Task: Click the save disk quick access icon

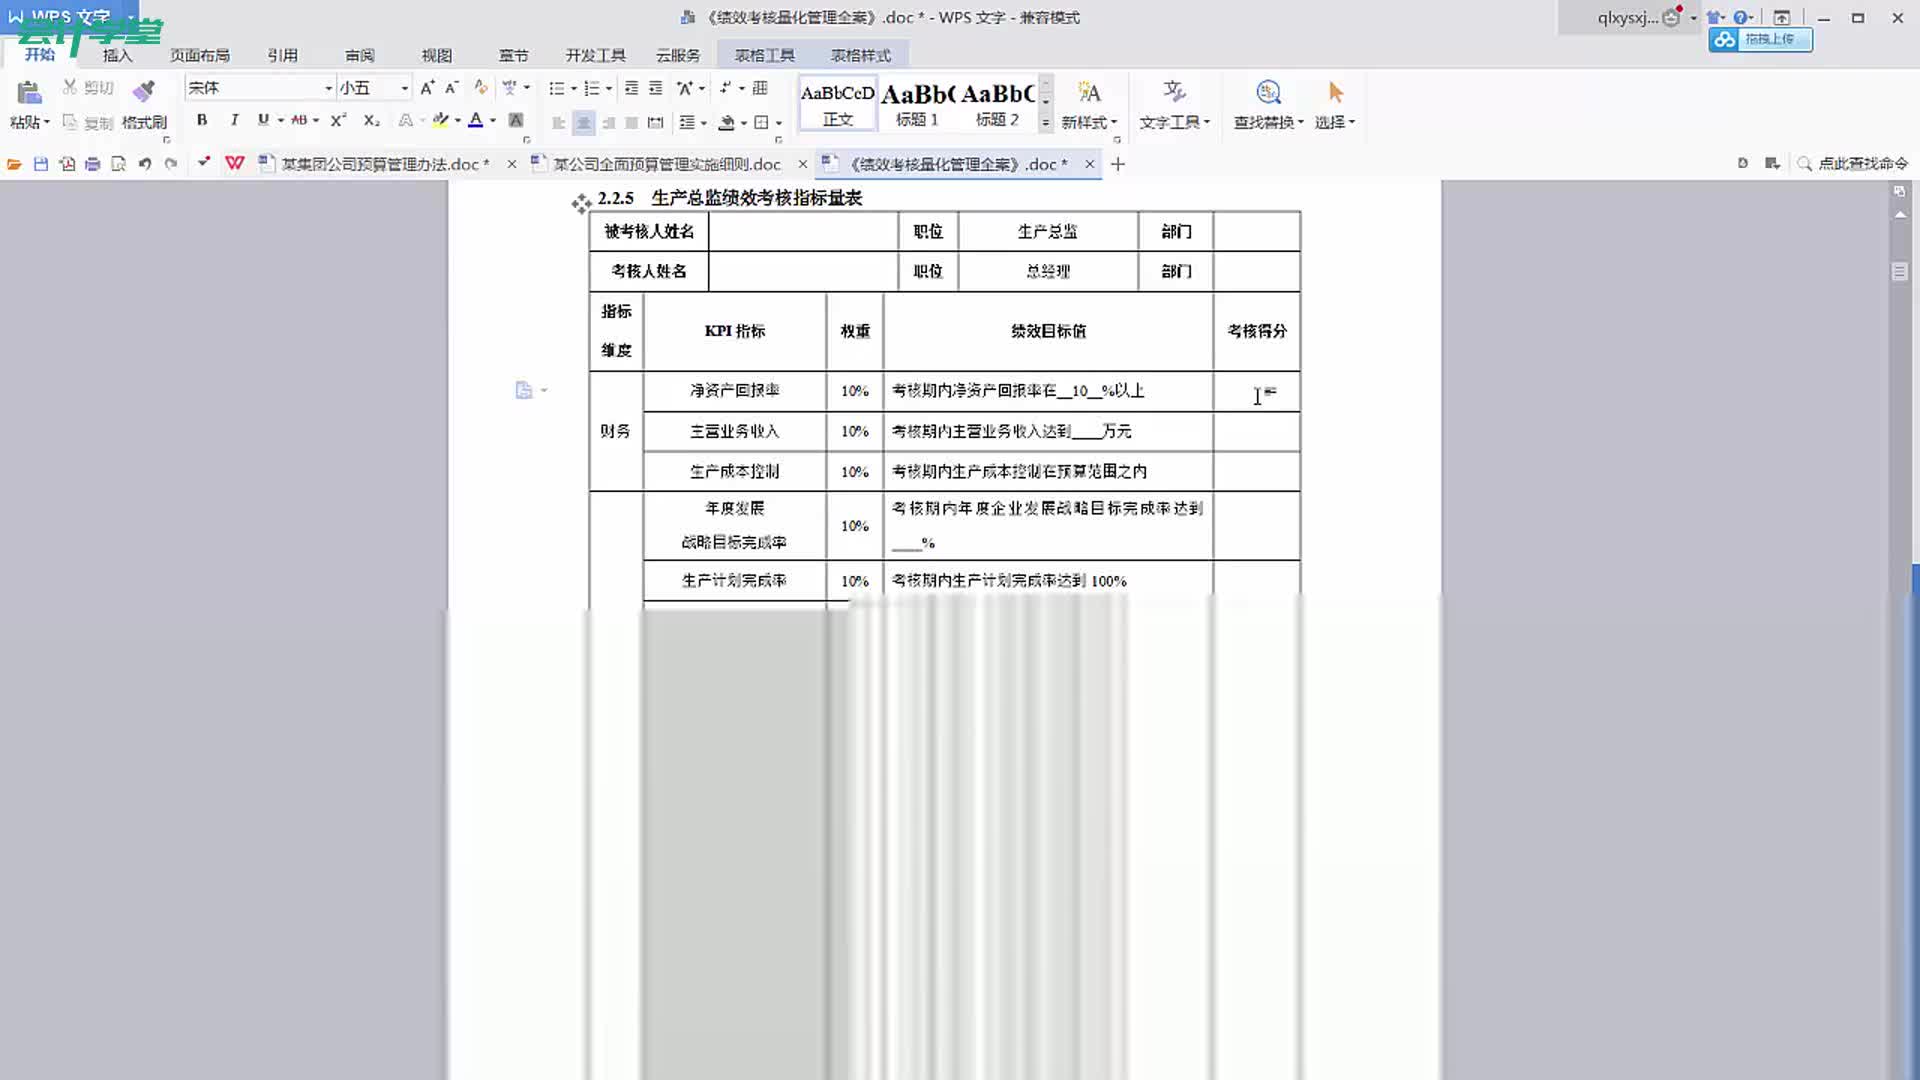Action: click(x=41, y=164)
